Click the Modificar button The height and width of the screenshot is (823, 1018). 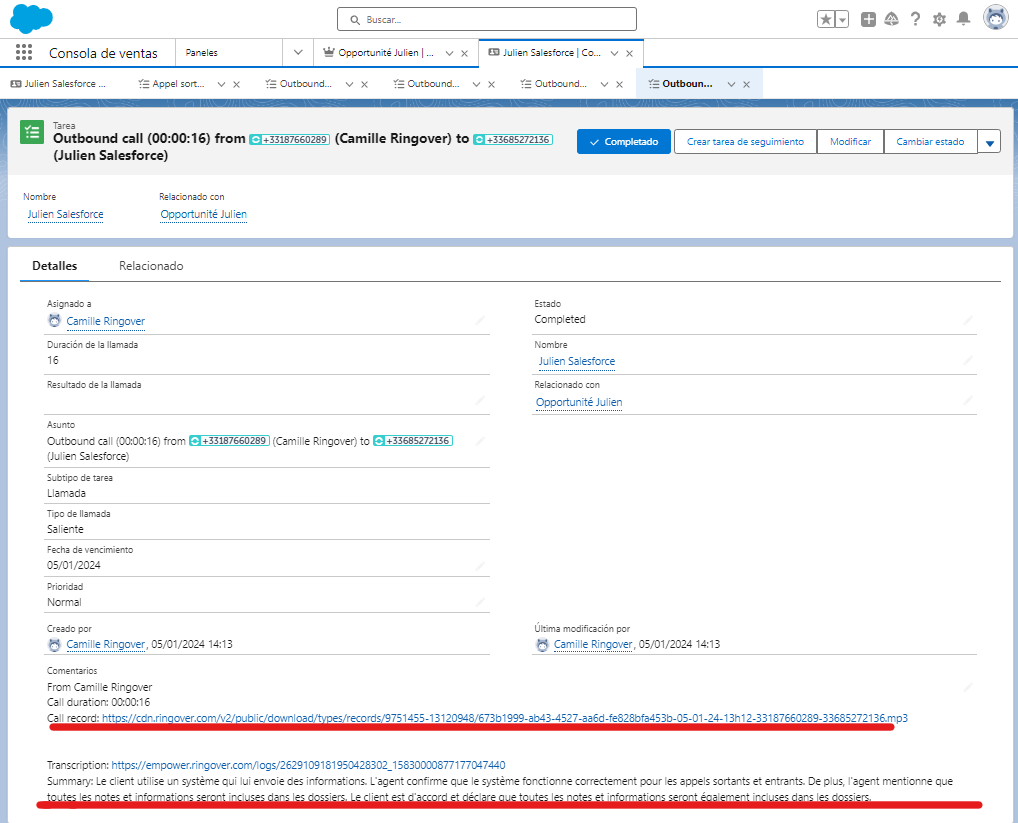[x=850, y=141]
